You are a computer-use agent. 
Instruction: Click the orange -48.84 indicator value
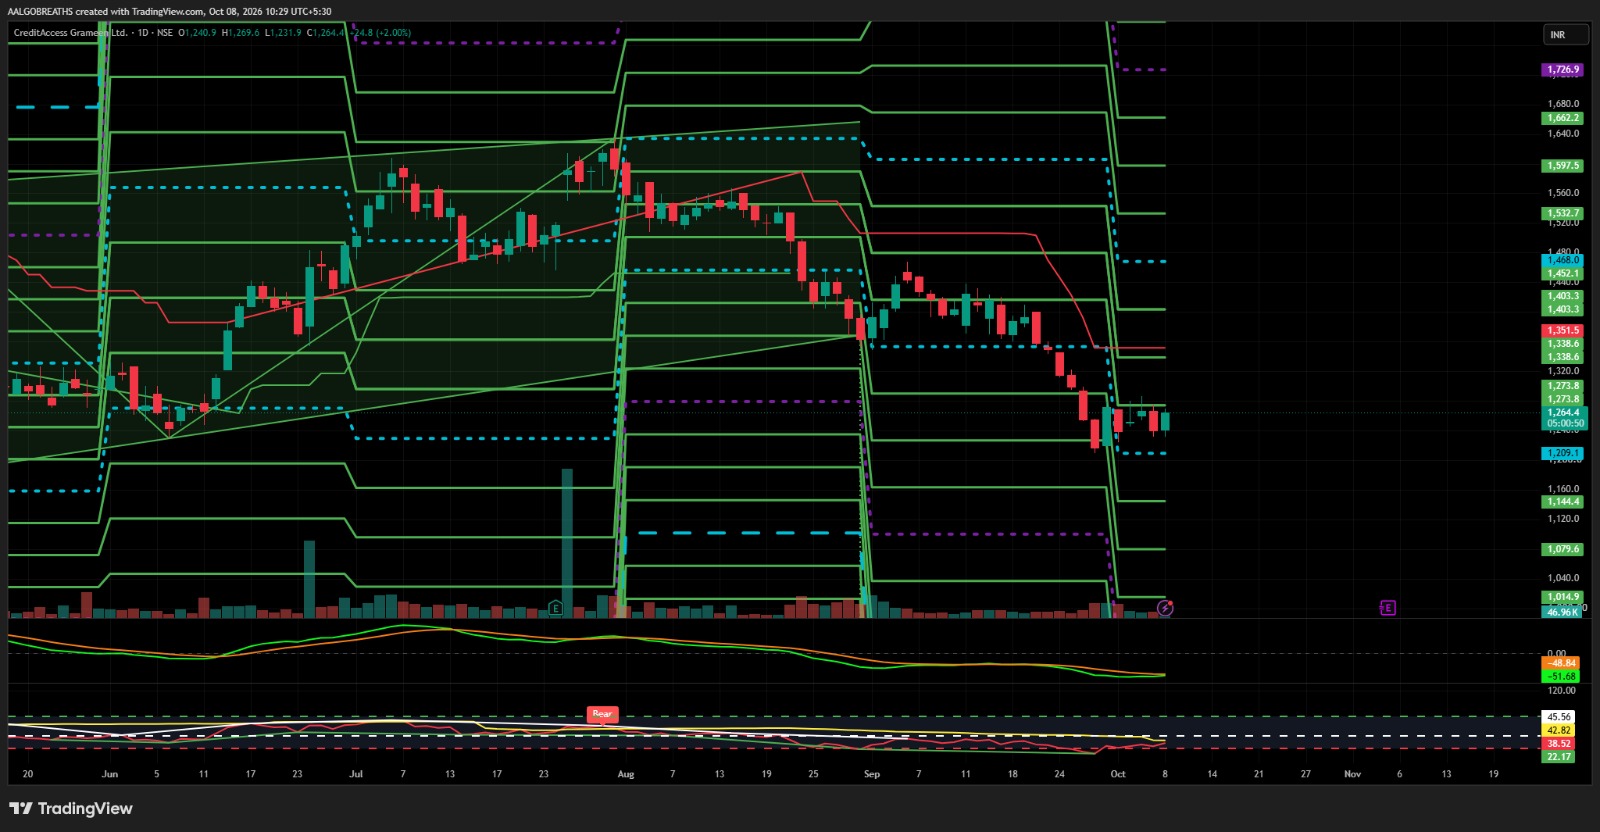tap(1561, 663)
